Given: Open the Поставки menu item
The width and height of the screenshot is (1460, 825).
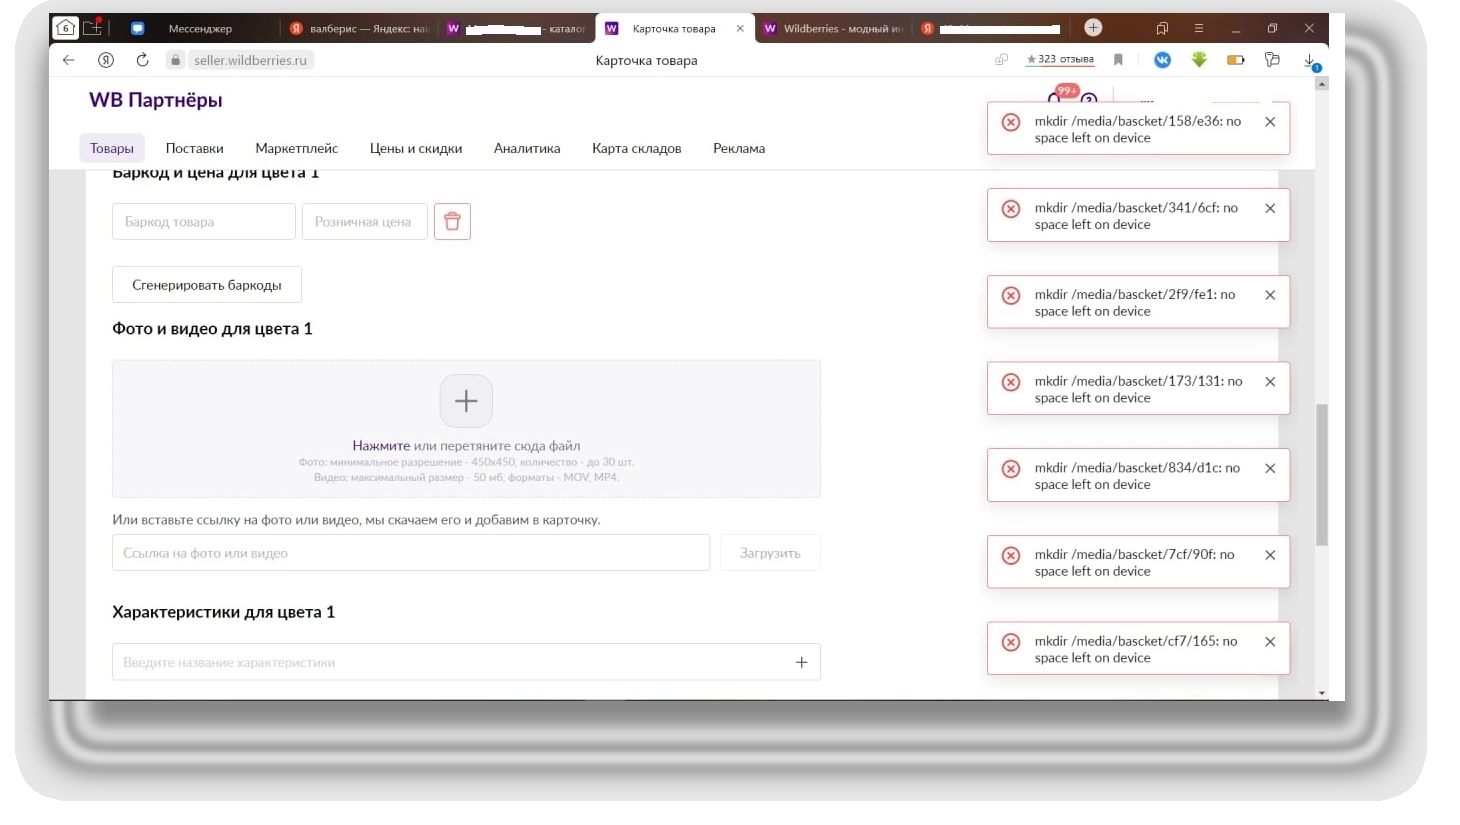Looking at the screenshot, I should [195, 148].
